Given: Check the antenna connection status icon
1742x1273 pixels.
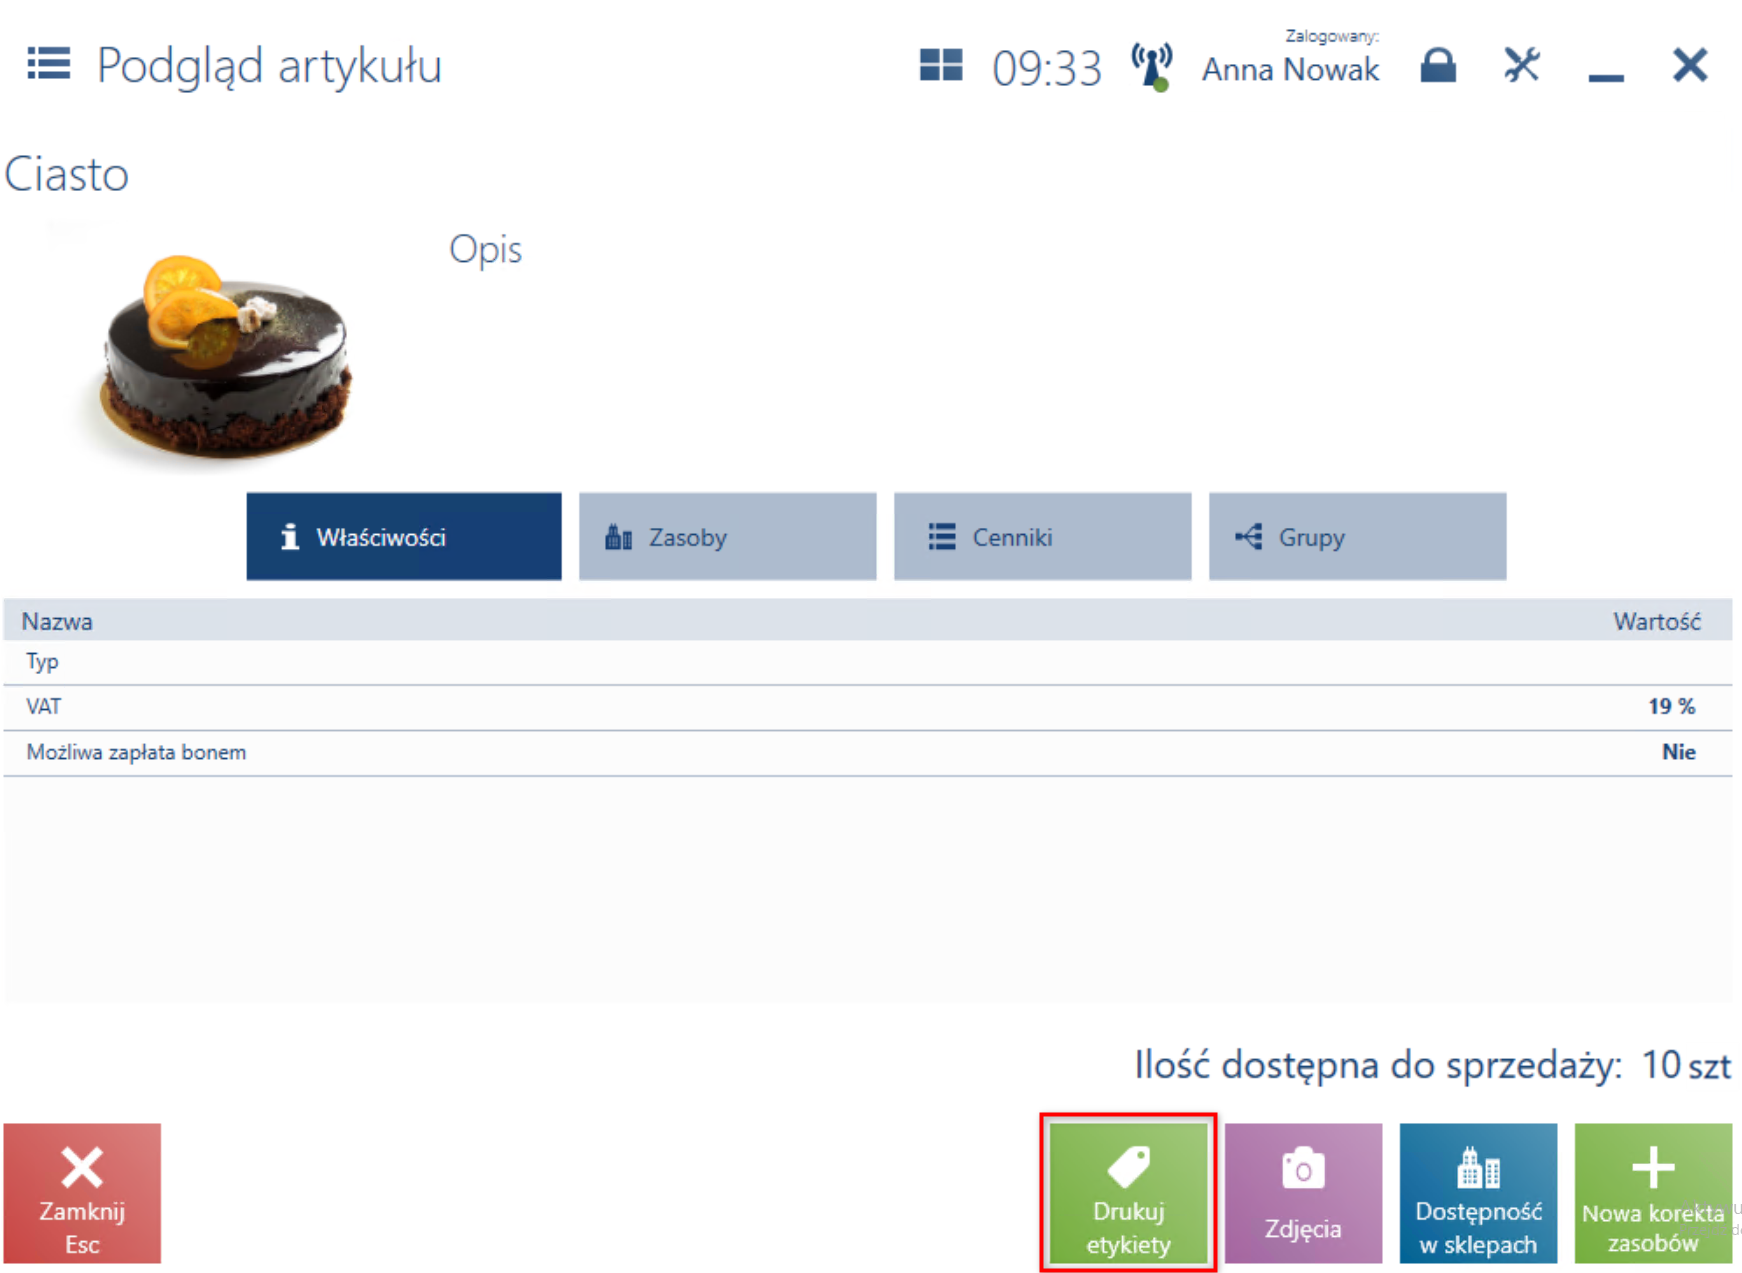Looking at the screenshot, I should (1152, 67).
